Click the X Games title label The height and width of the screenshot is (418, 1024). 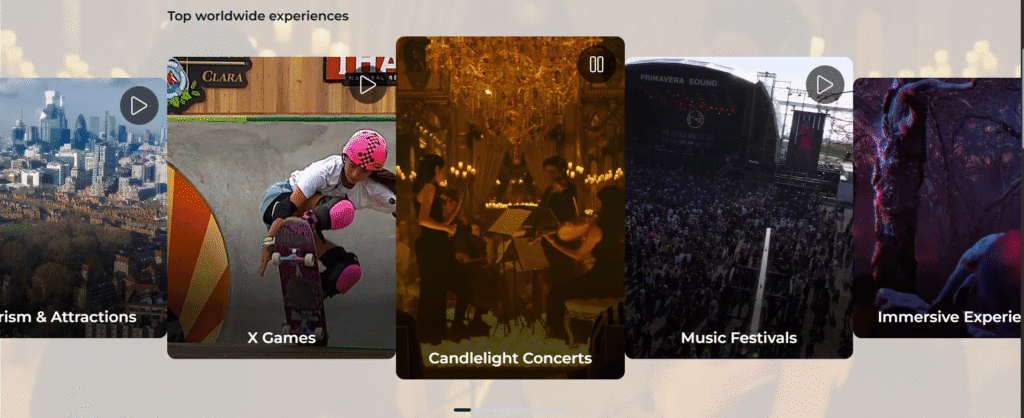(281, 338)
